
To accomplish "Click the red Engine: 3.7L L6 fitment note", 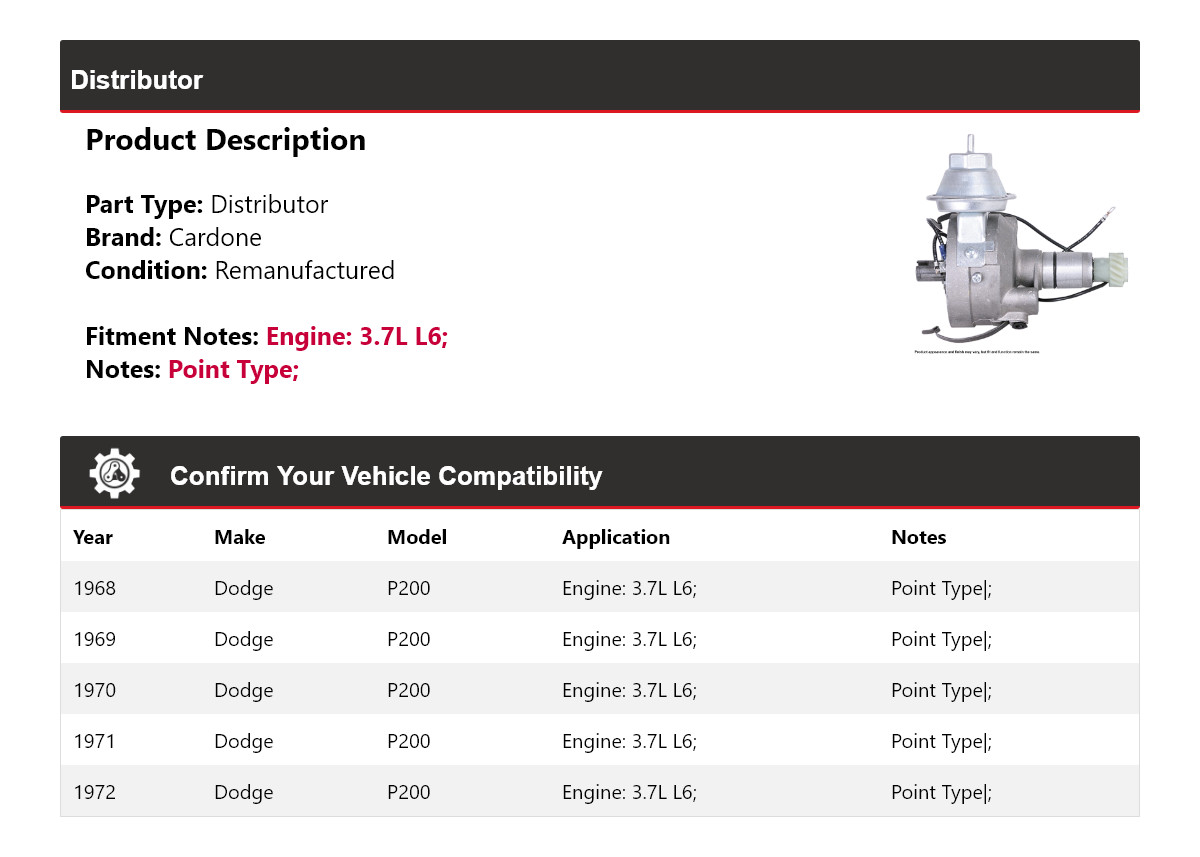I will 357,337.
